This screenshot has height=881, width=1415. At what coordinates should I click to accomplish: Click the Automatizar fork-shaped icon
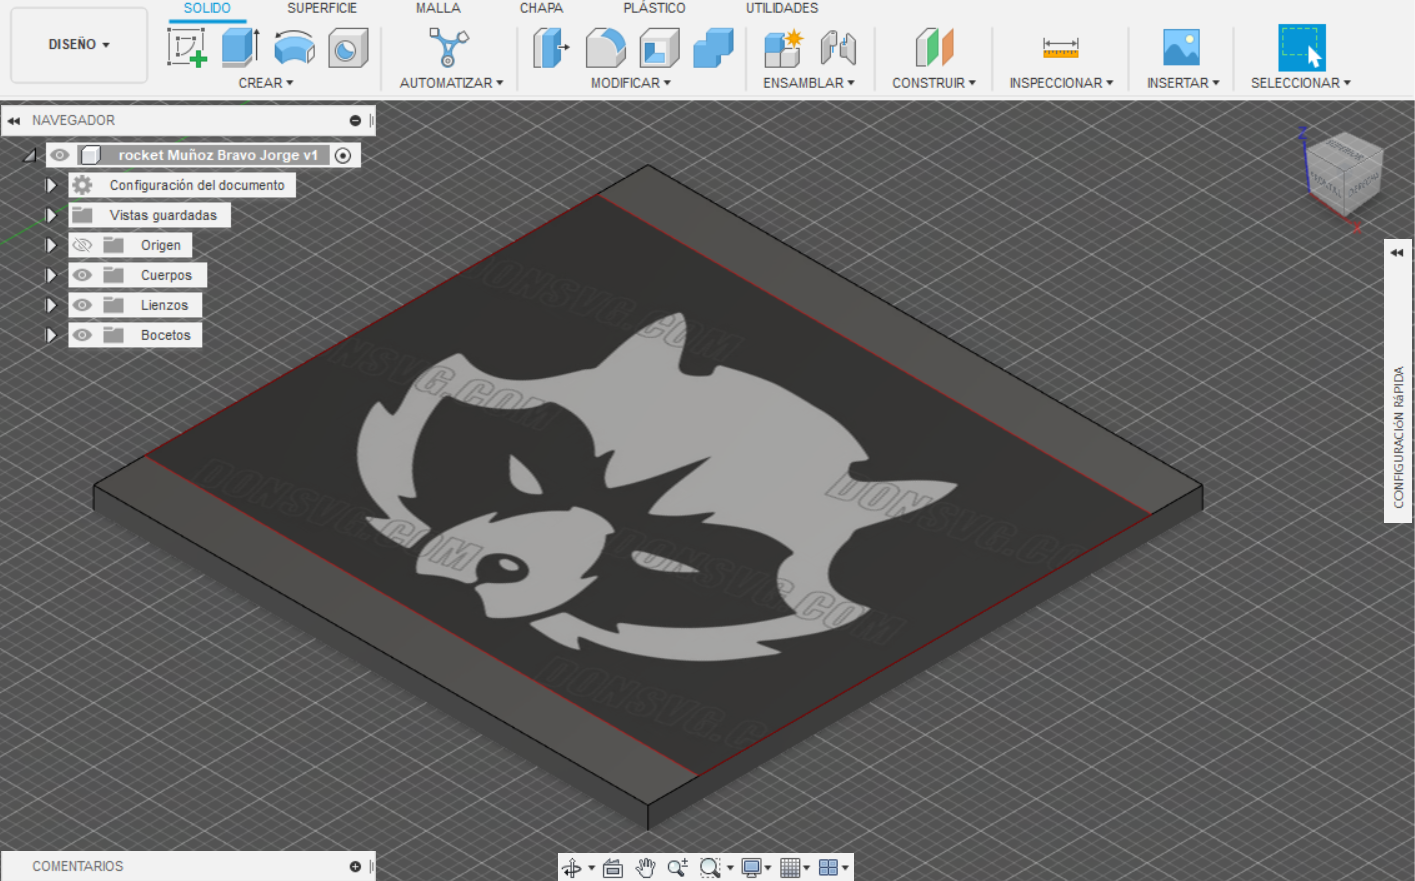tap(449, 47)
